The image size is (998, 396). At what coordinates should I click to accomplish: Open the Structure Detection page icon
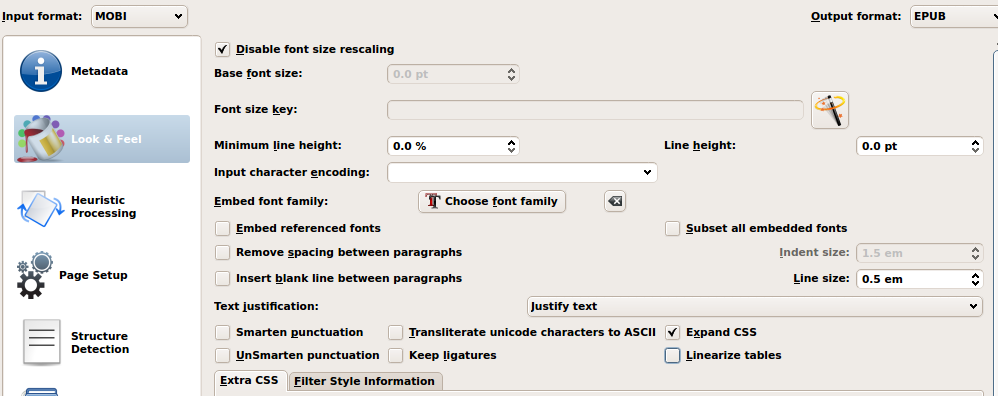[41, 343]
